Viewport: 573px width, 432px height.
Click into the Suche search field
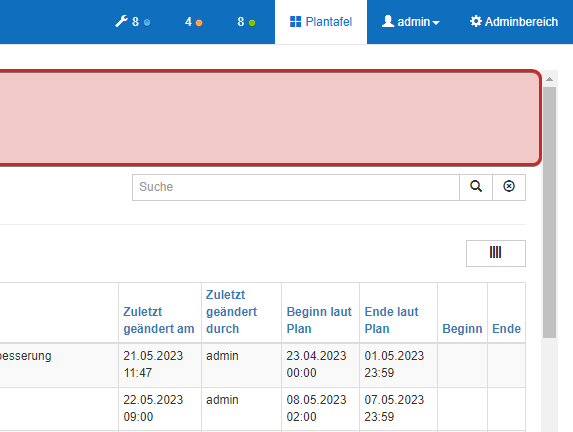point(296,187)
